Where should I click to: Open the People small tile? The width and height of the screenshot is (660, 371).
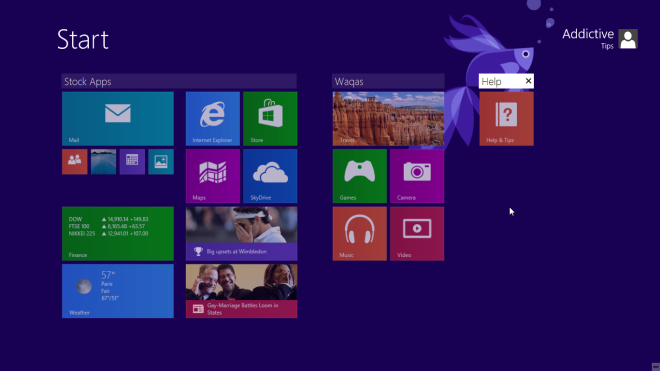(x=75, y=162)
